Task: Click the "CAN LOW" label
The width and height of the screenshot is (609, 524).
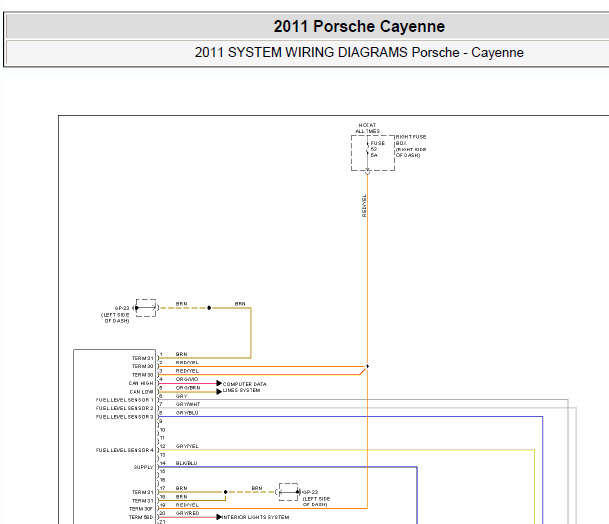Action: tap(141, 392)
